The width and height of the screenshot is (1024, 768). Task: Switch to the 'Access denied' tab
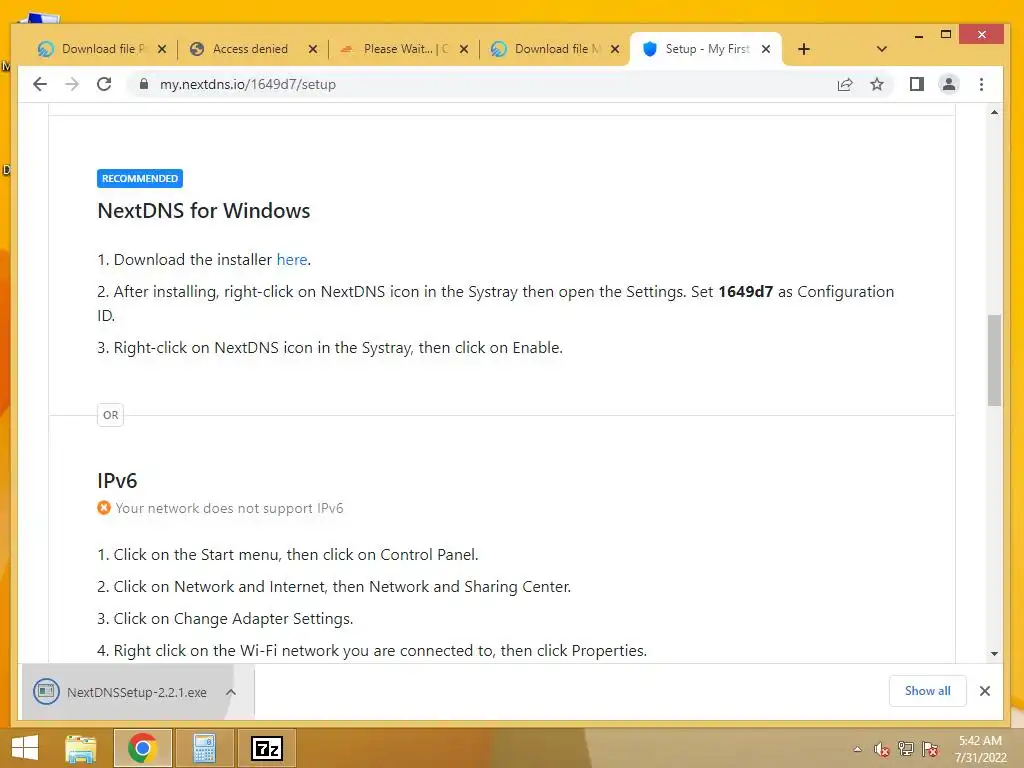(249, 49)
